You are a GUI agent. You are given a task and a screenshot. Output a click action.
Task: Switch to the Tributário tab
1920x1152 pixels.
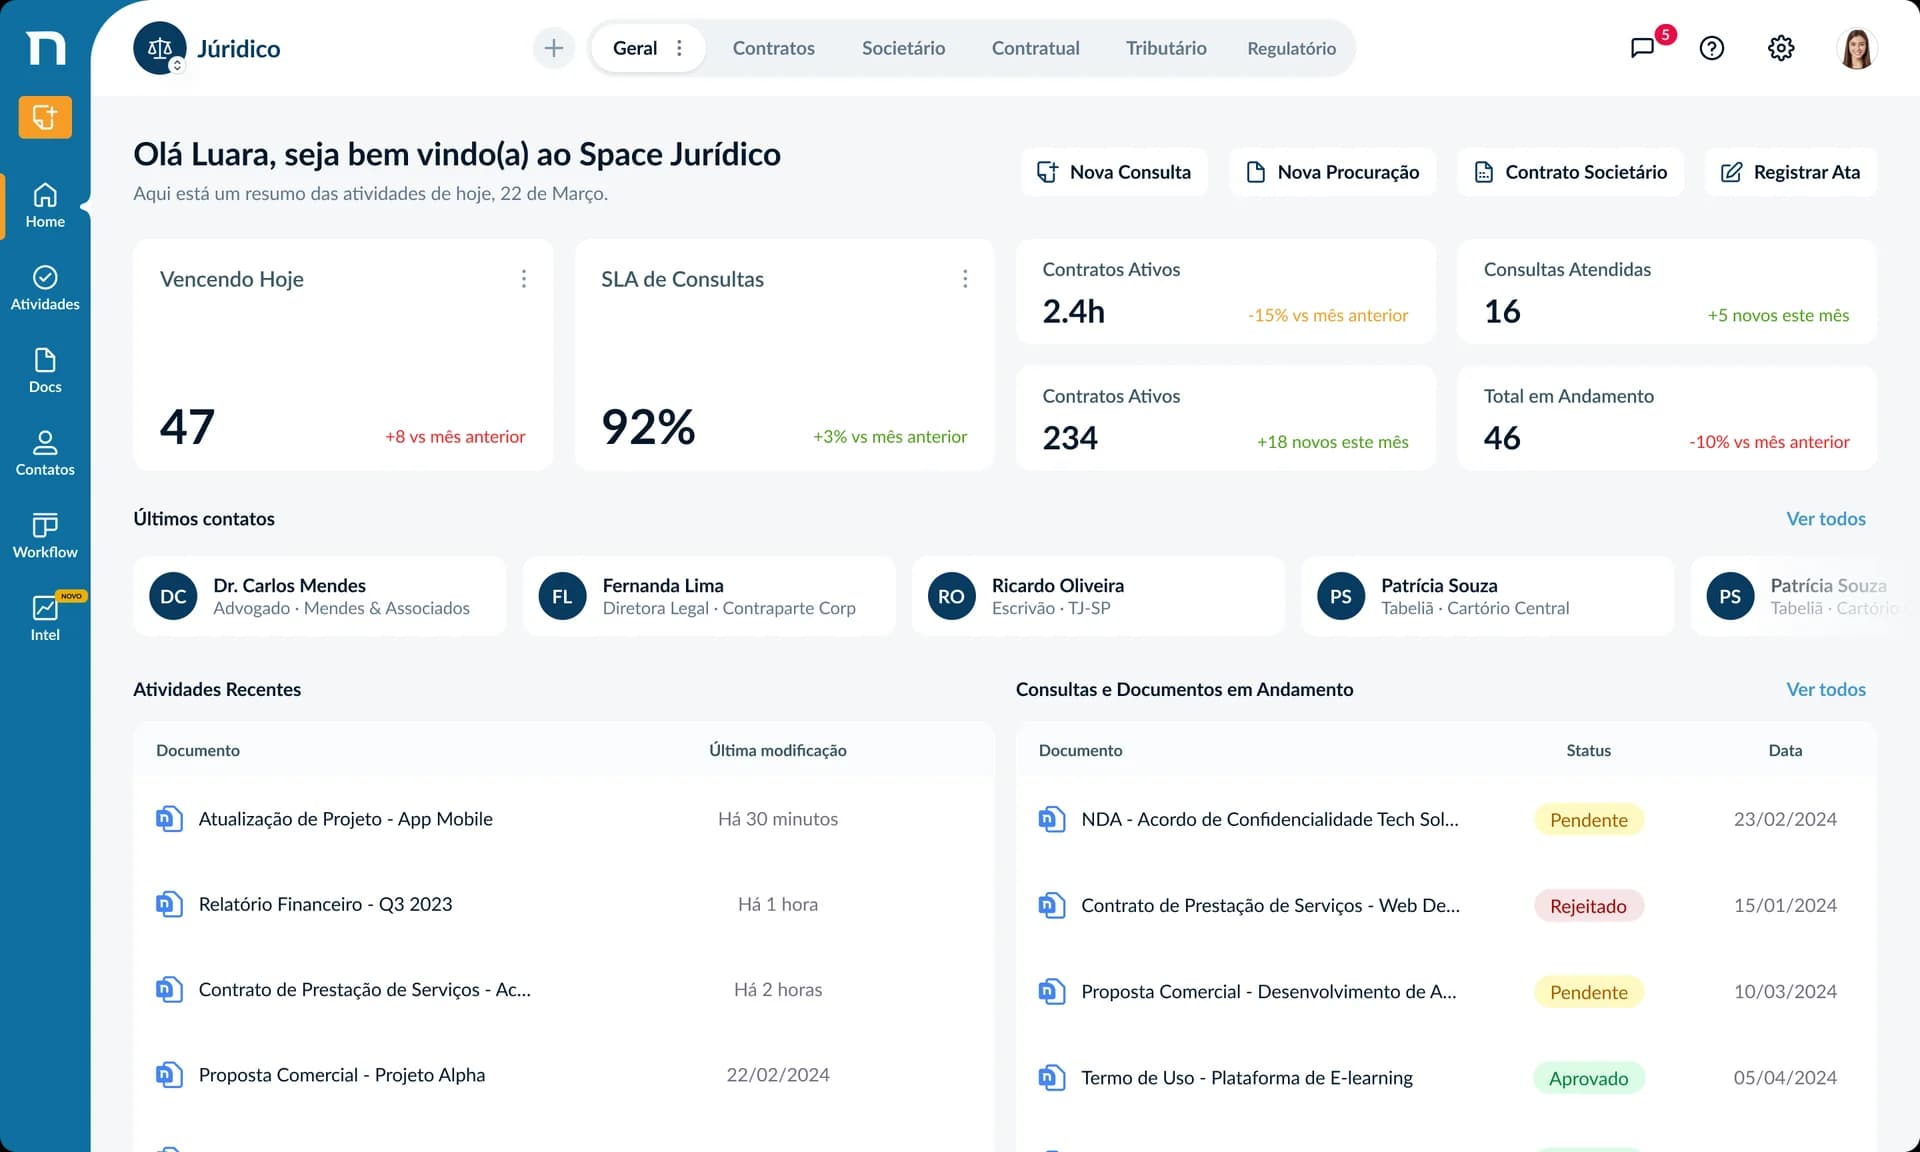(1166, 48)
